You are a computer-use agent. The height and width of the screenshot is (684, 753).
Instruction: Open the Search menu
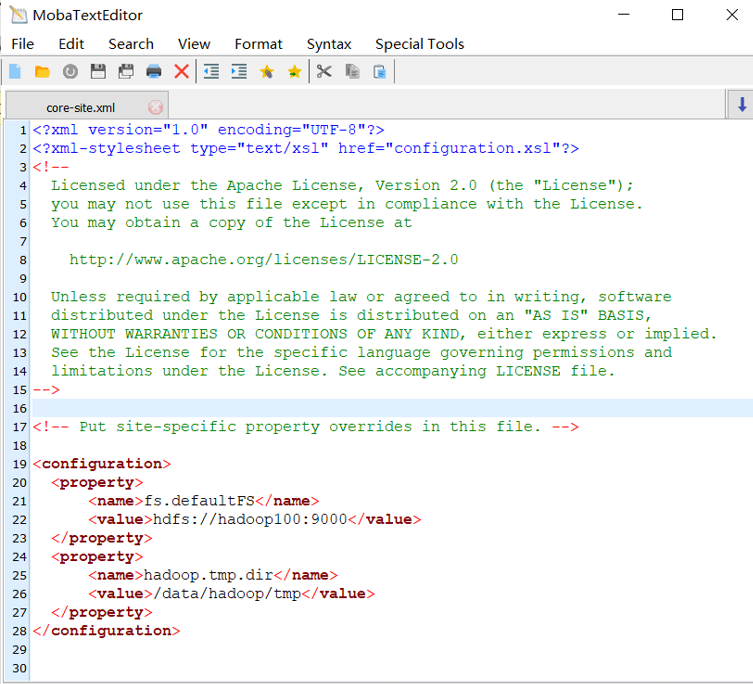point(131,44)
